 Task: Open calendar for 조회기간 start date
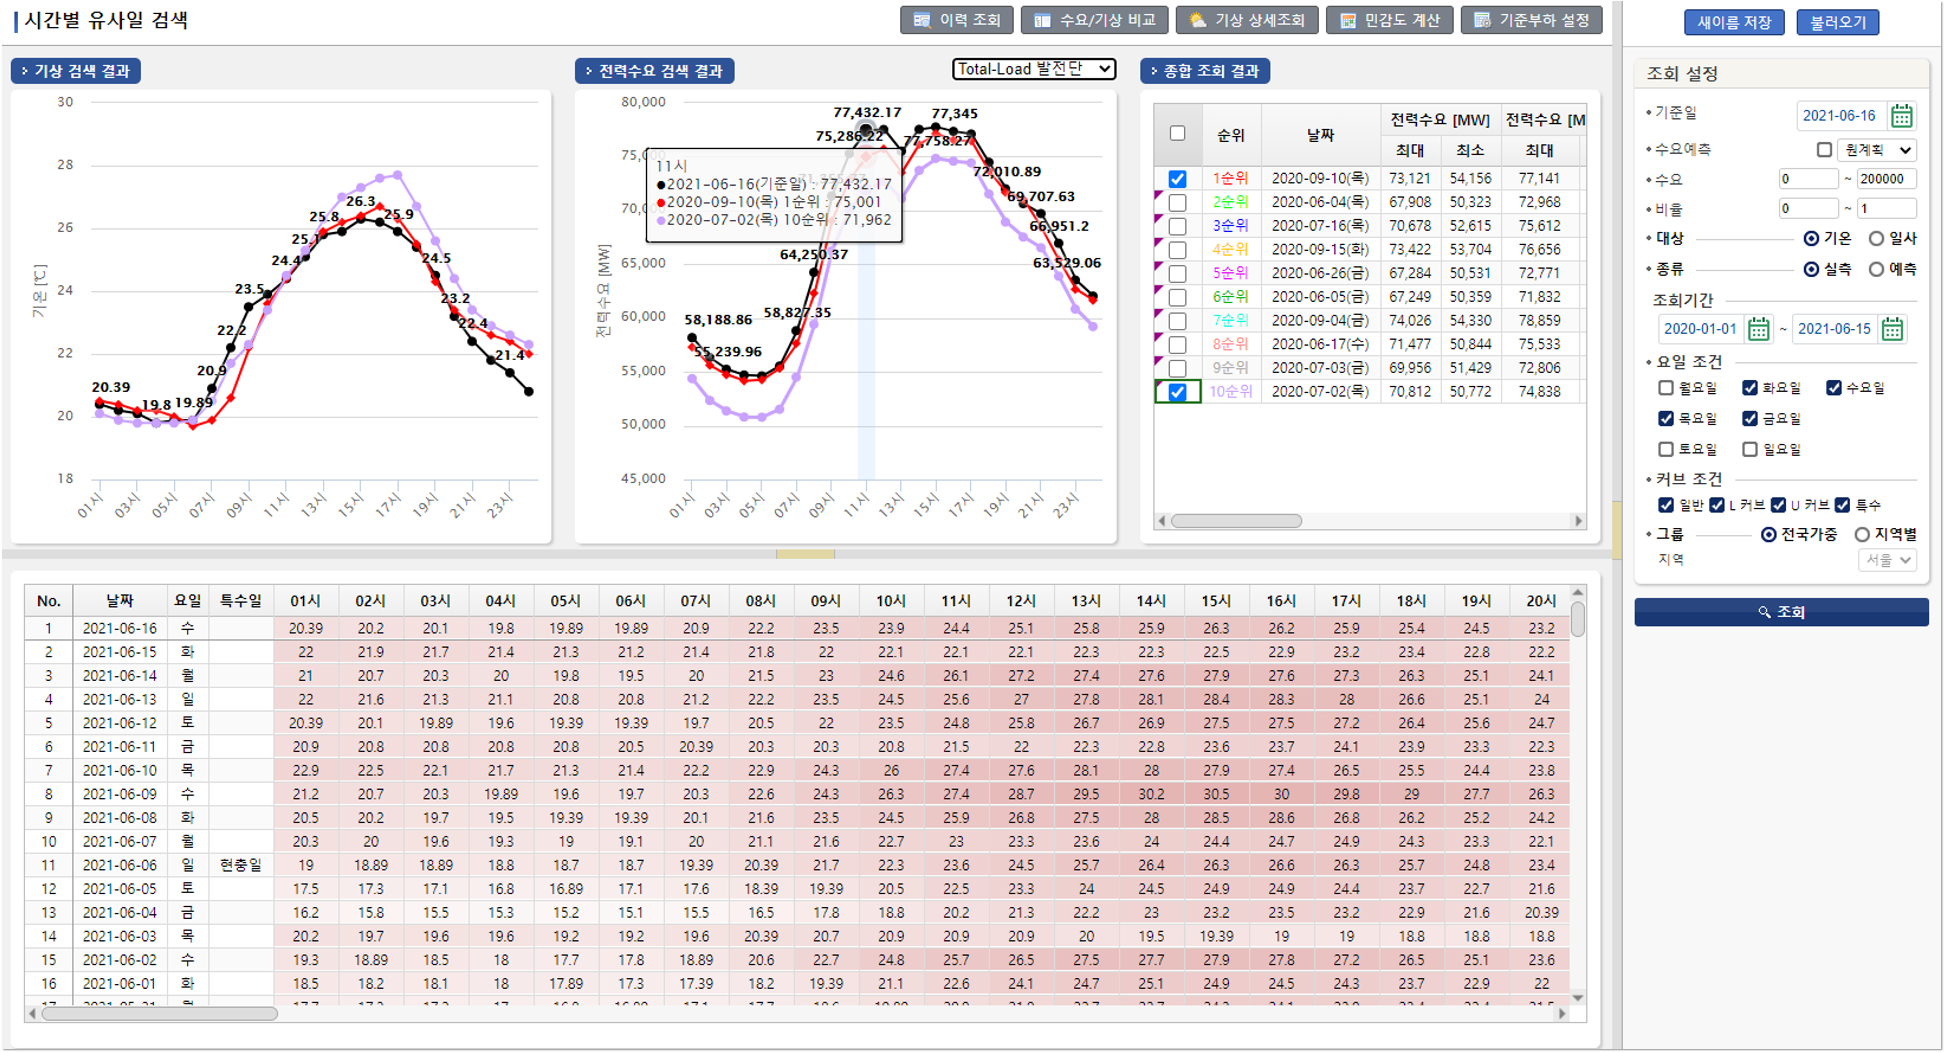point(1758,329)
